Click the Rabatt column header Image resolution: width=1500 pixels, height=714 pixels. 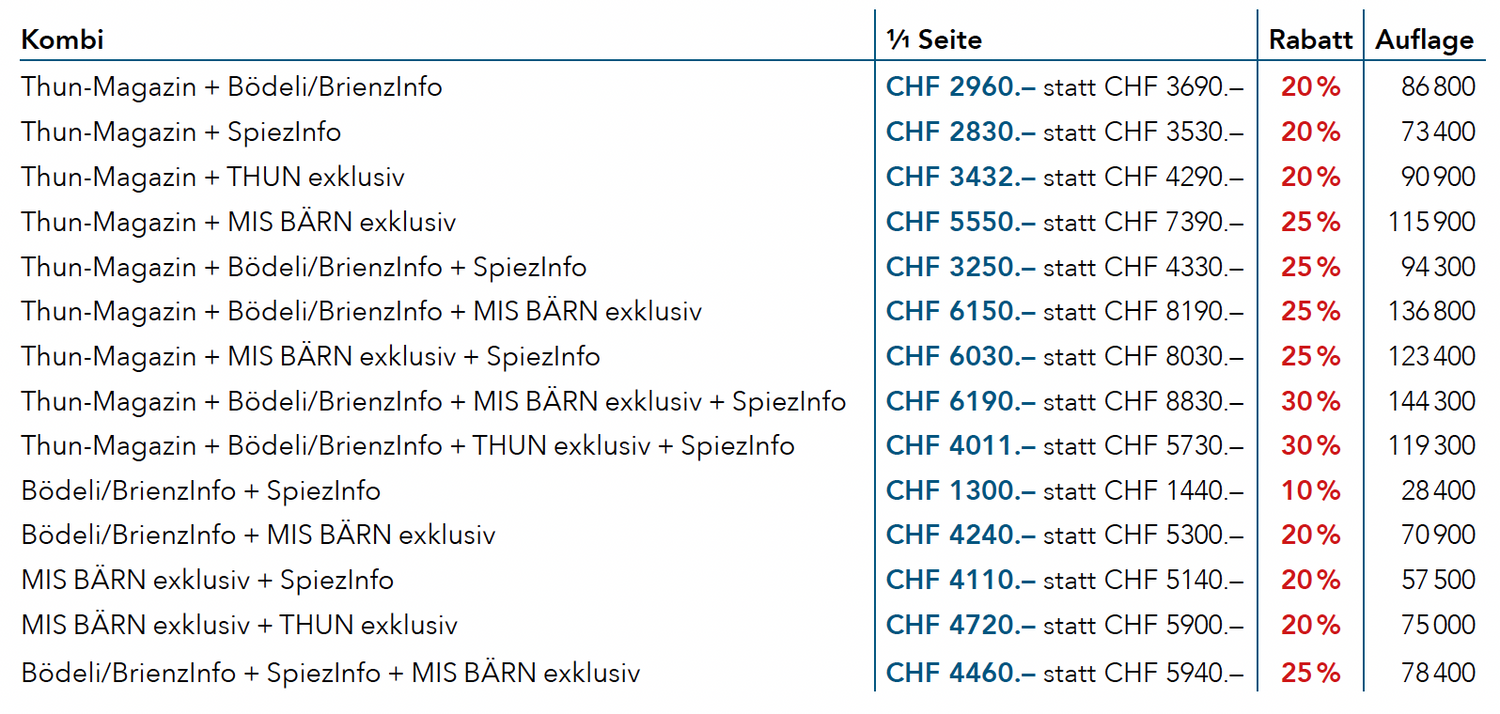pos(1310,39)
